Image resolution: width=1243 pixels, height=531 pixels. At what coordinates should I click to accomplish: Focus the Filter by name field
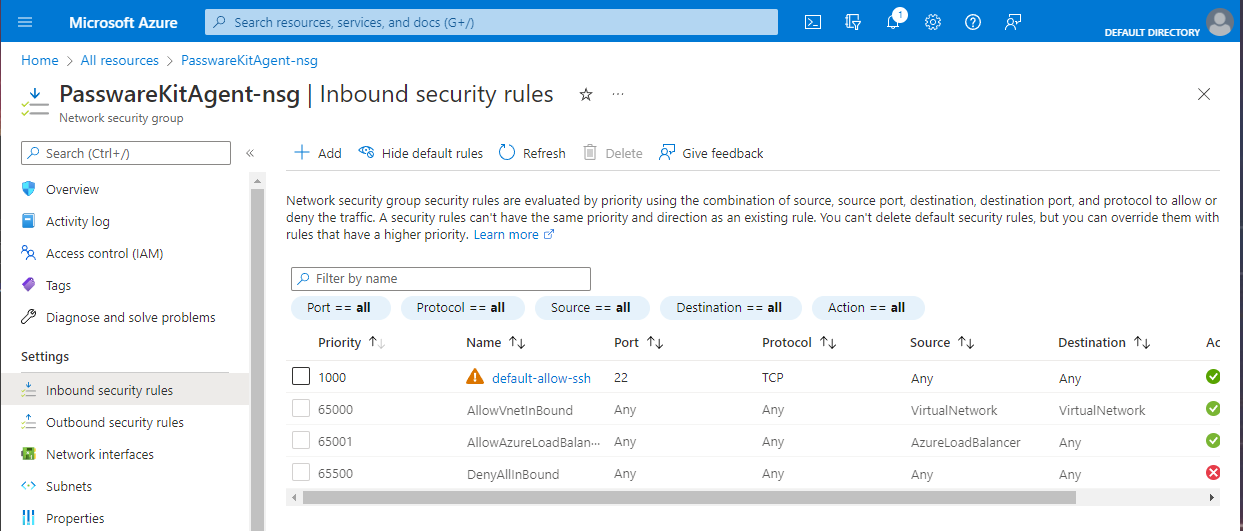coord(441,278)
